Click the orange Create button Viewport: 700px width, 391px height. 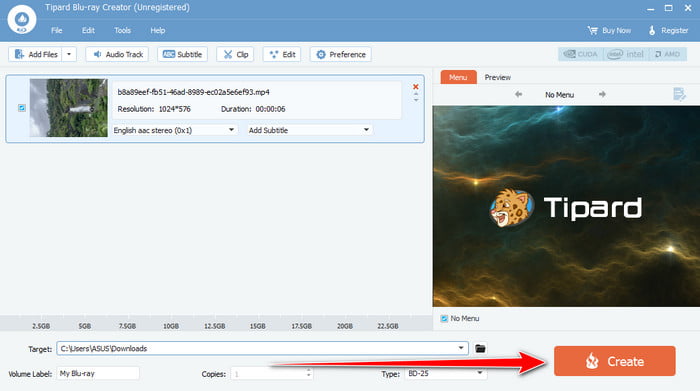click(615, 361)
